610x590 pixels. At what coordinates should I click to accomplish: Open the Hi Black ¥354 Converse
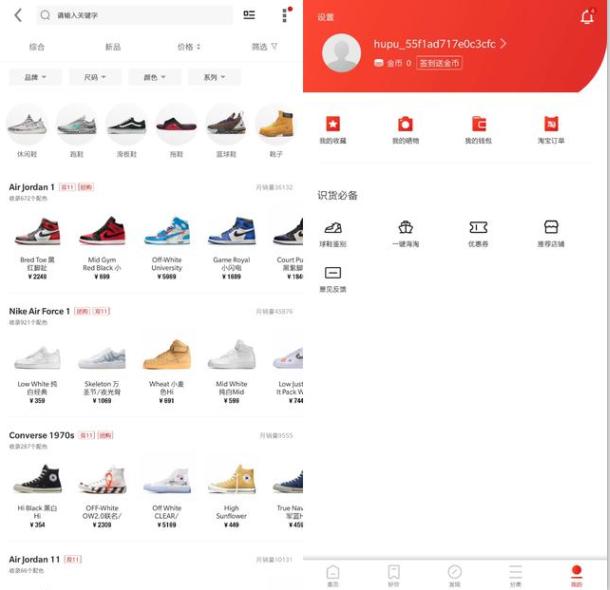37,494
